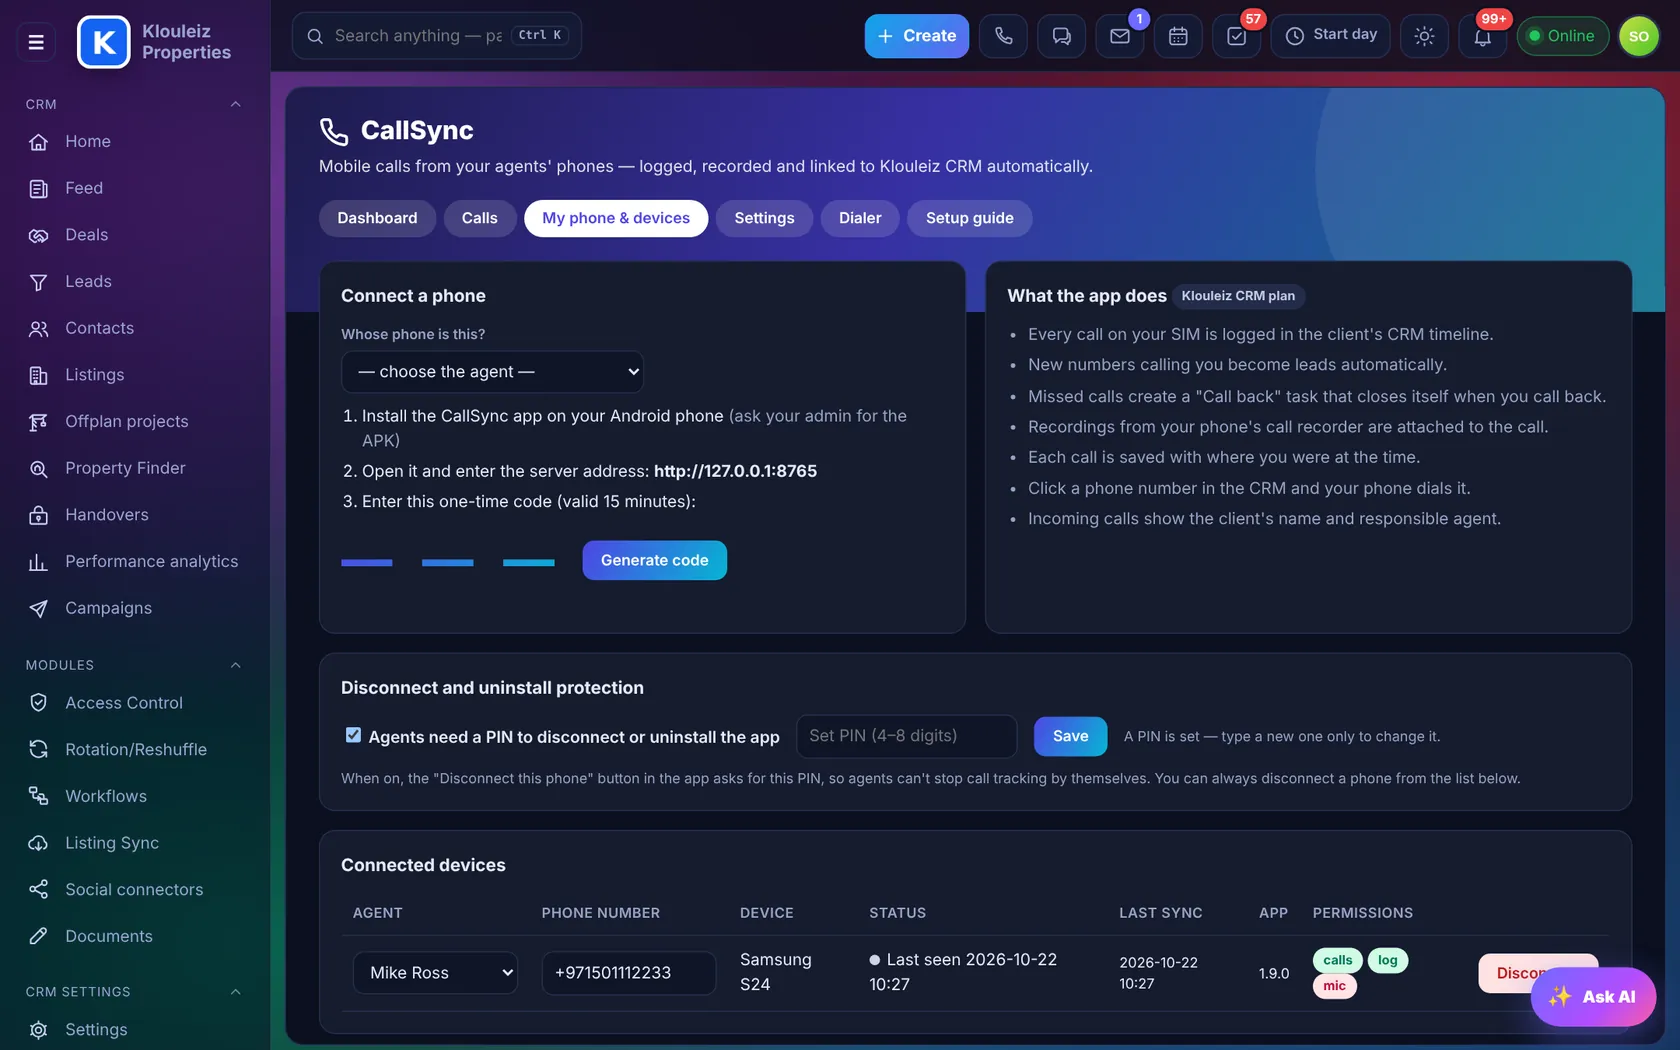Toggle the Online status pill
This screenshot has height=1050, width=1680.
[1562, 36]
